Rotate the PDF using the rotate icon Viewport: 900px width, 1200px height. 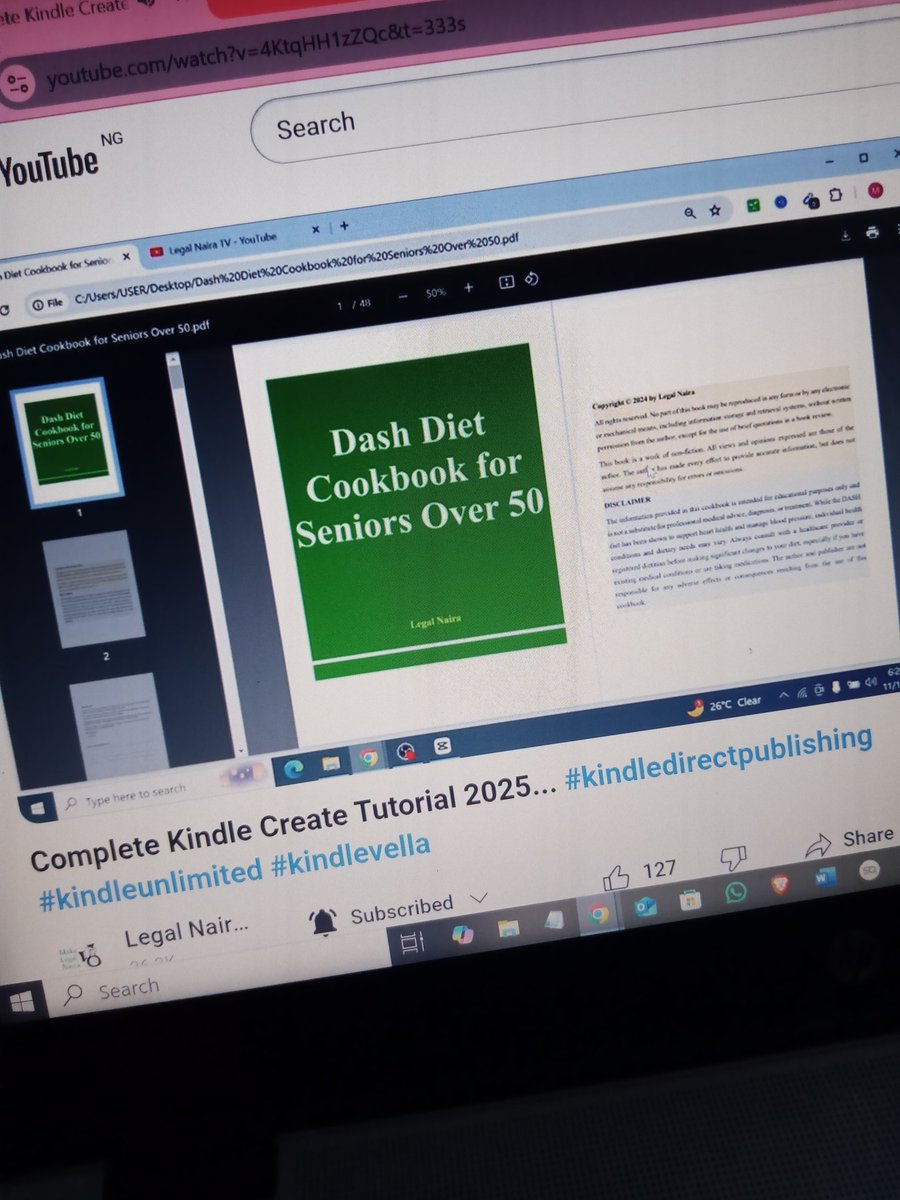(533, 279)
